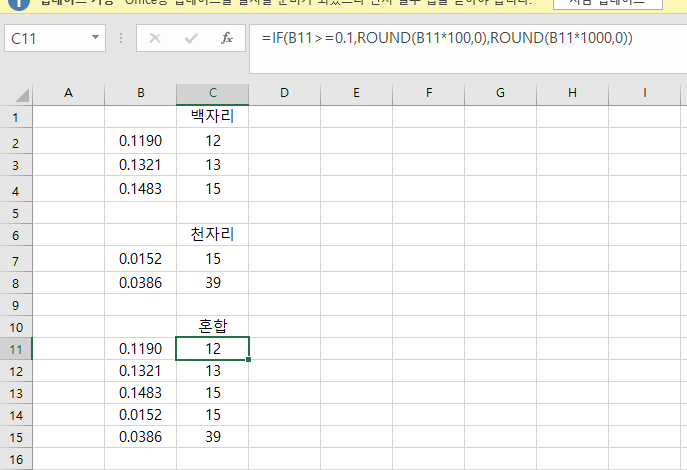
Task: Select column D header
Action: 284,93
